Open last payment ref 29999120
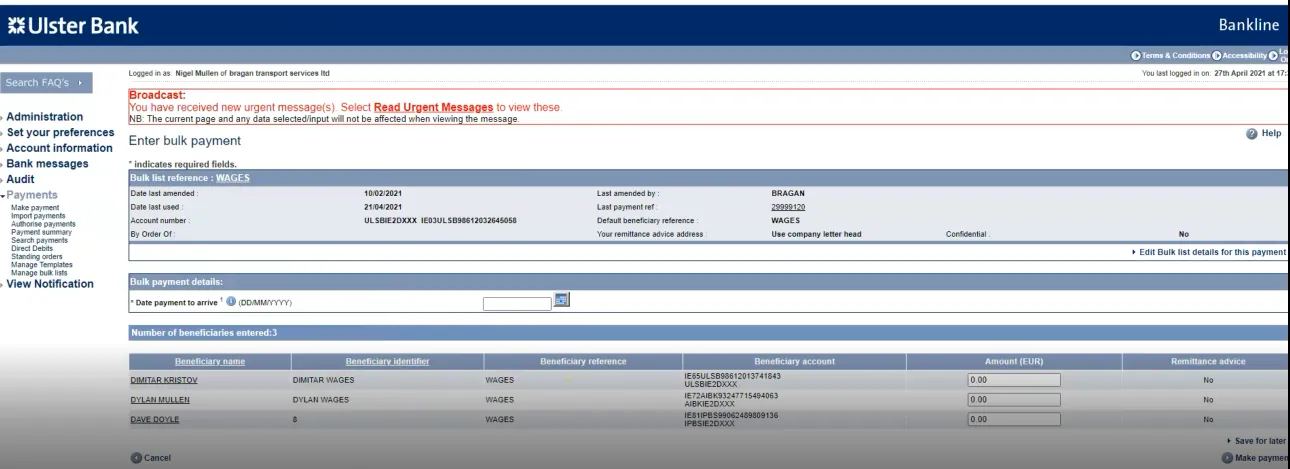The image size is (1290, 469). click(789, 207)
